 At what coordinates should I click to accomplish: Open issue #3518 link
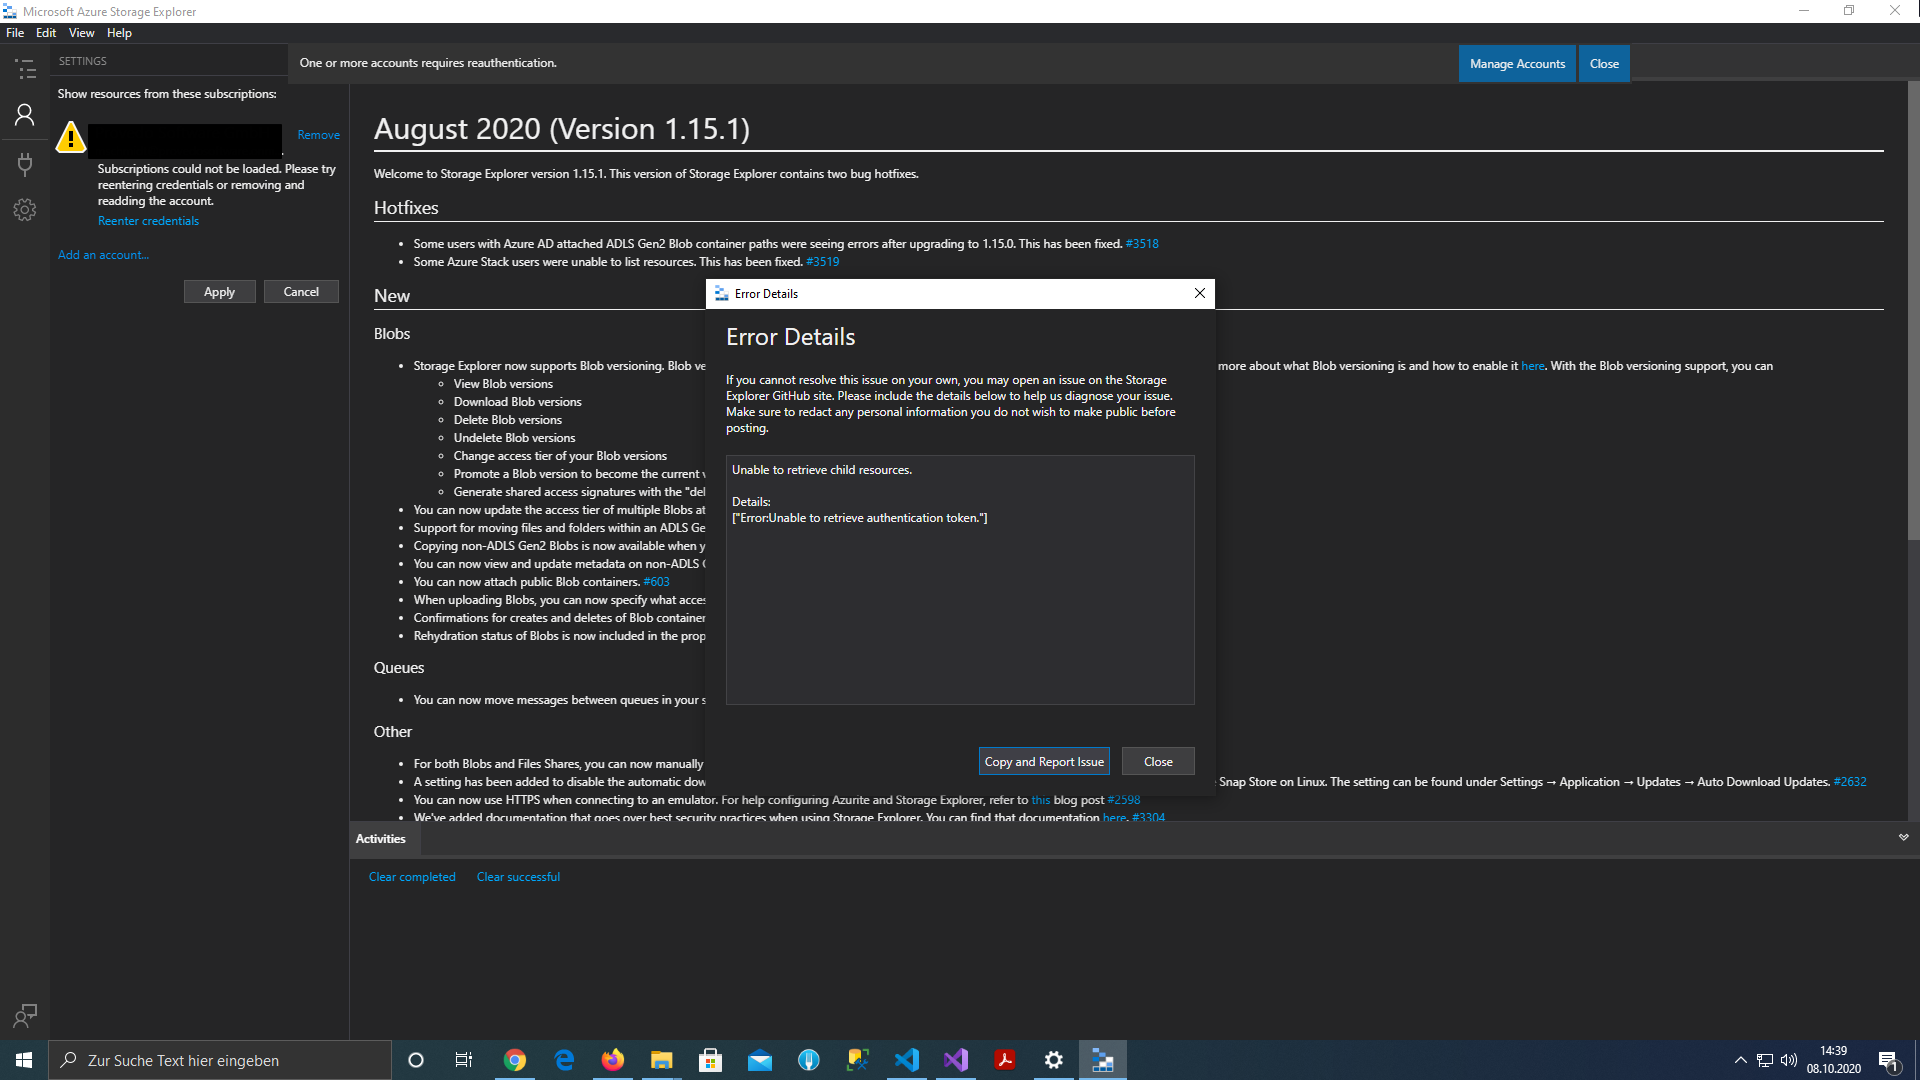click(1141, 243)
